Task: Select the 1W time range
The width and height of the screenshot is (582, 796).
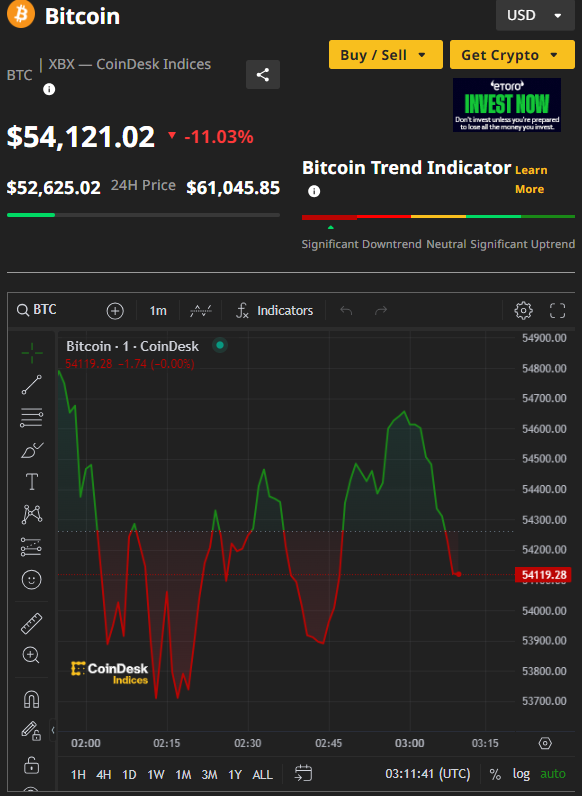Action: (x=156, y=774)
